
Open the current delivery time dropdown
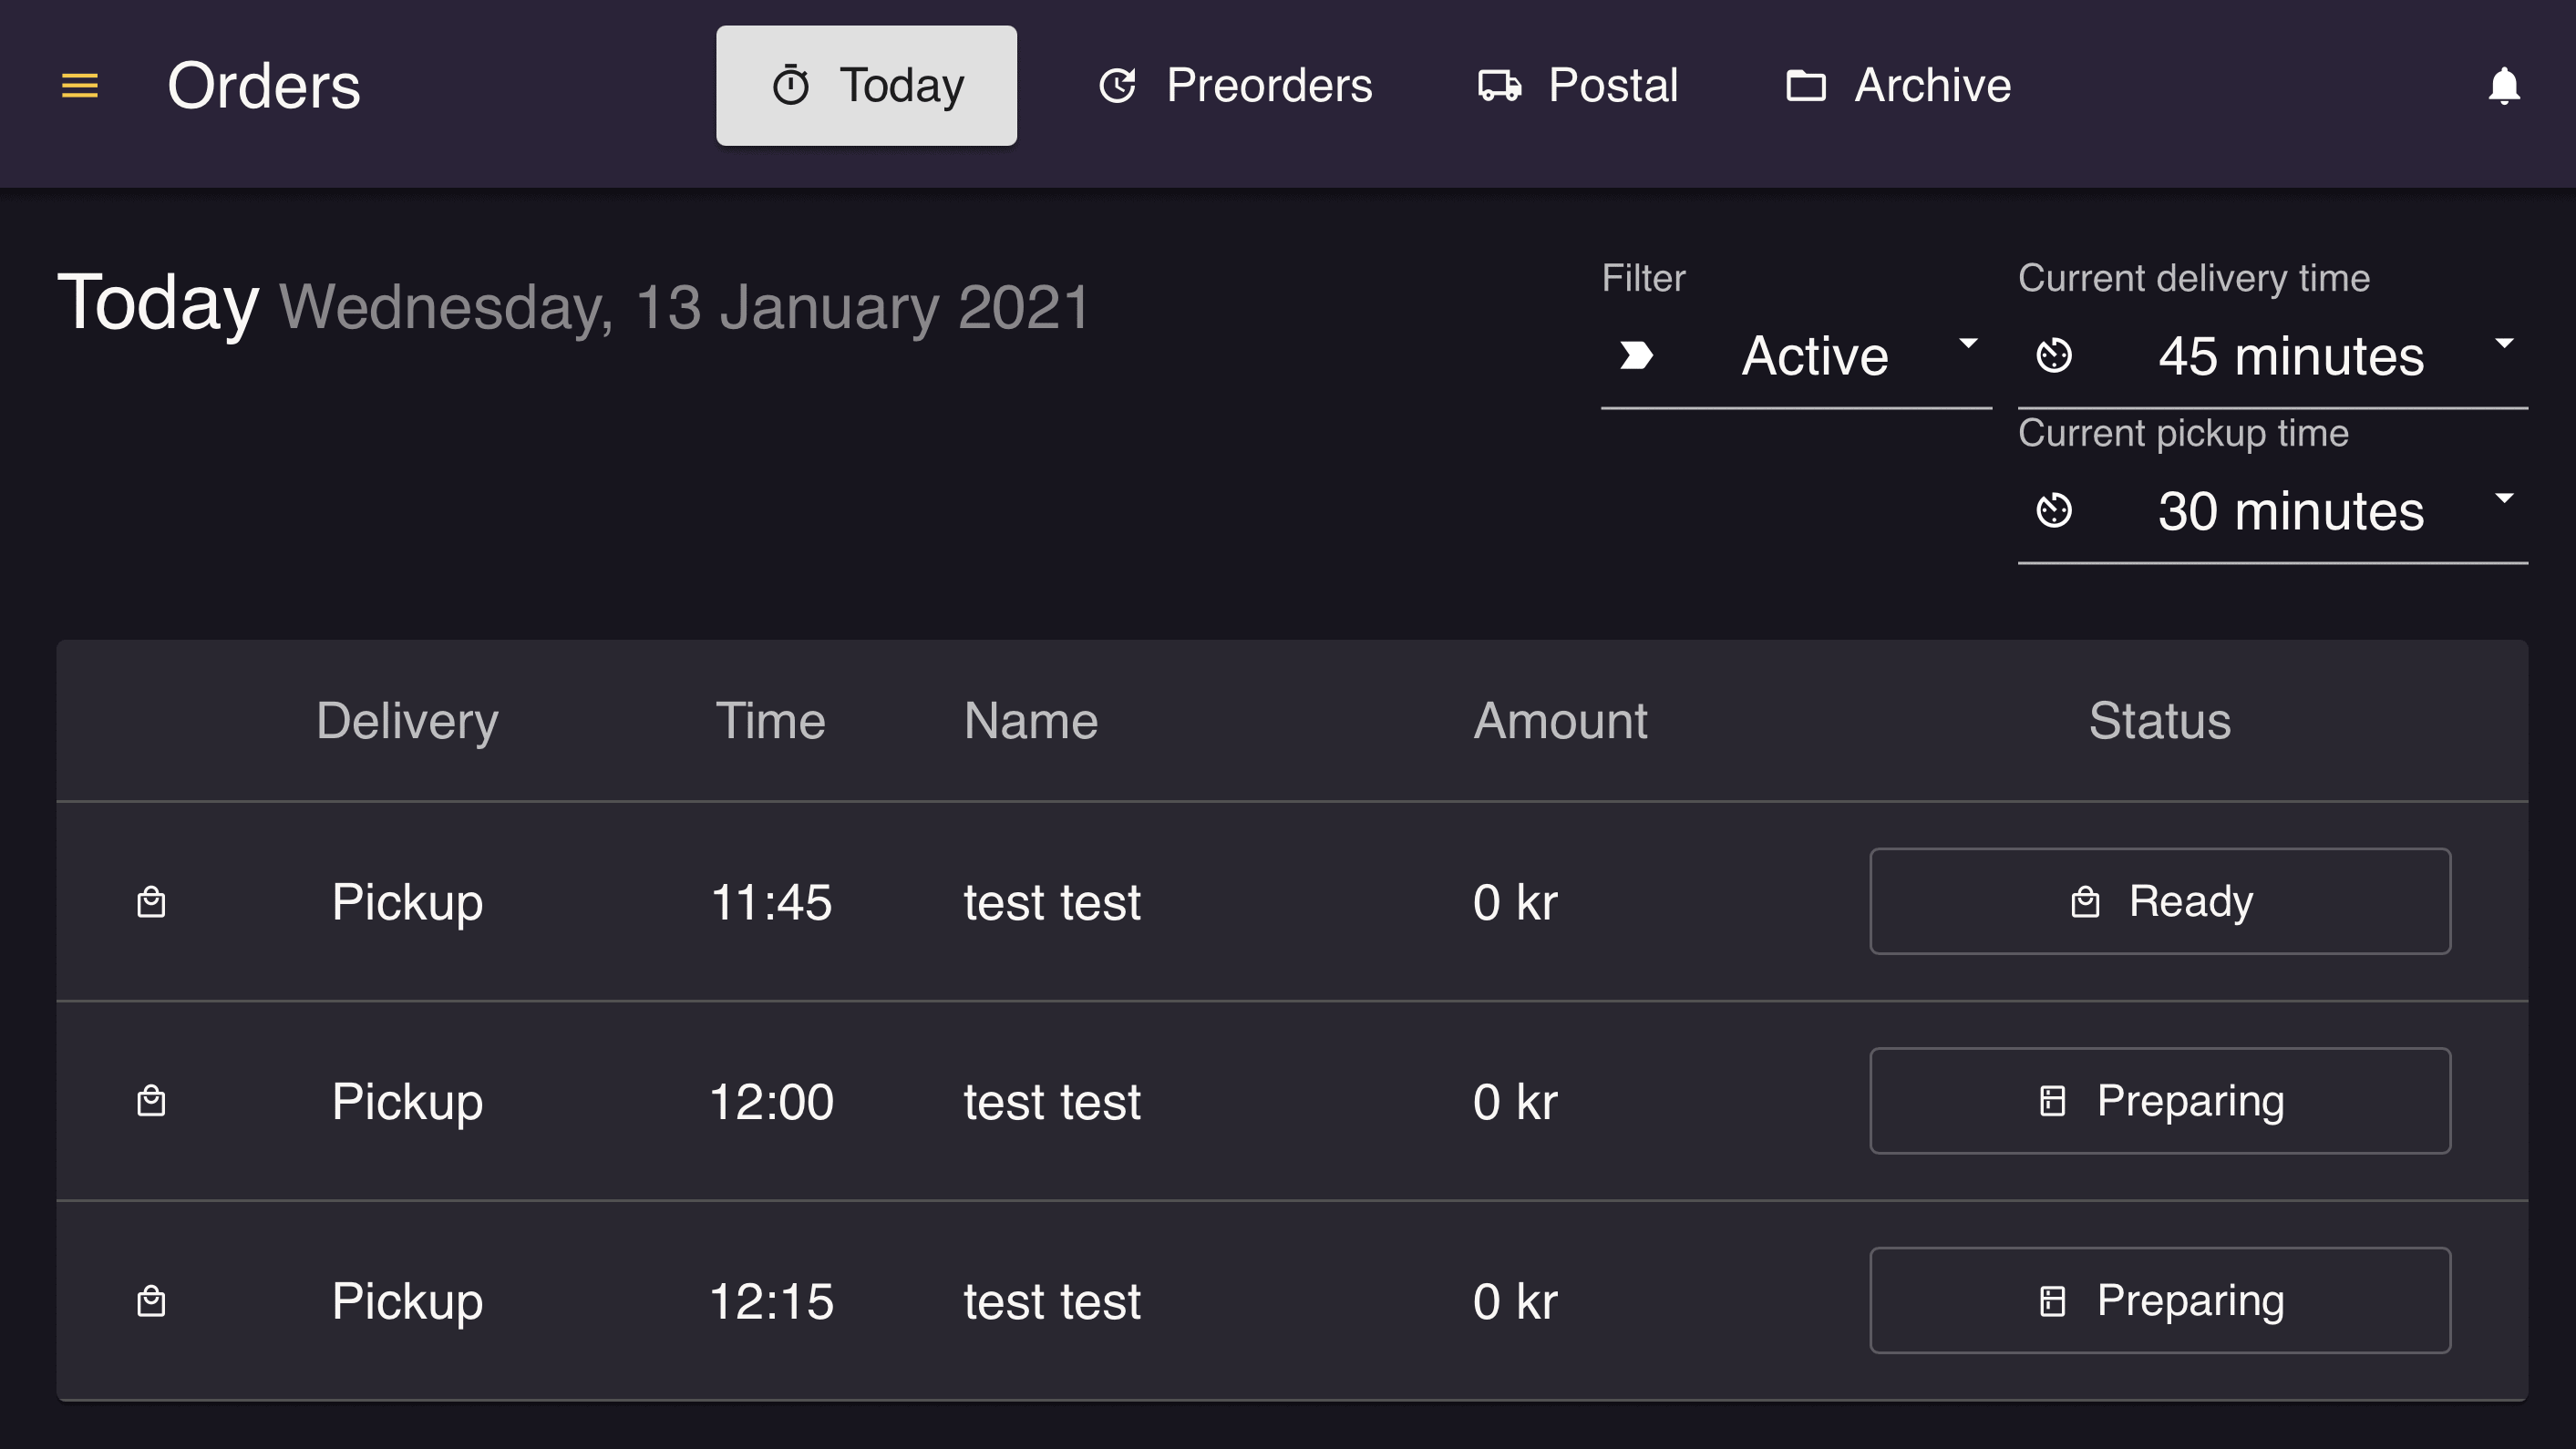click(2272, 356)
